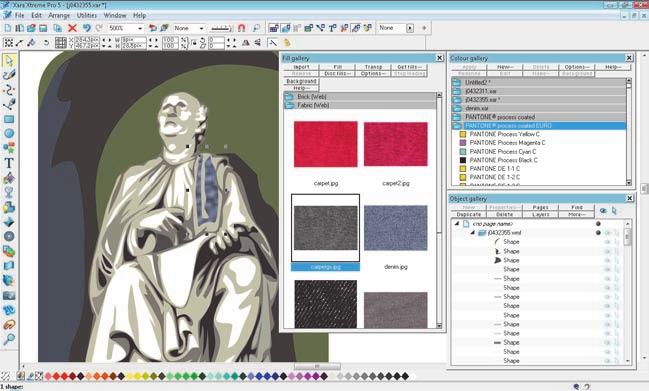This screenshot has width=649, height=391.
Task: Click Duplicate button in Object gallery
Action: (x=469, y=214)
